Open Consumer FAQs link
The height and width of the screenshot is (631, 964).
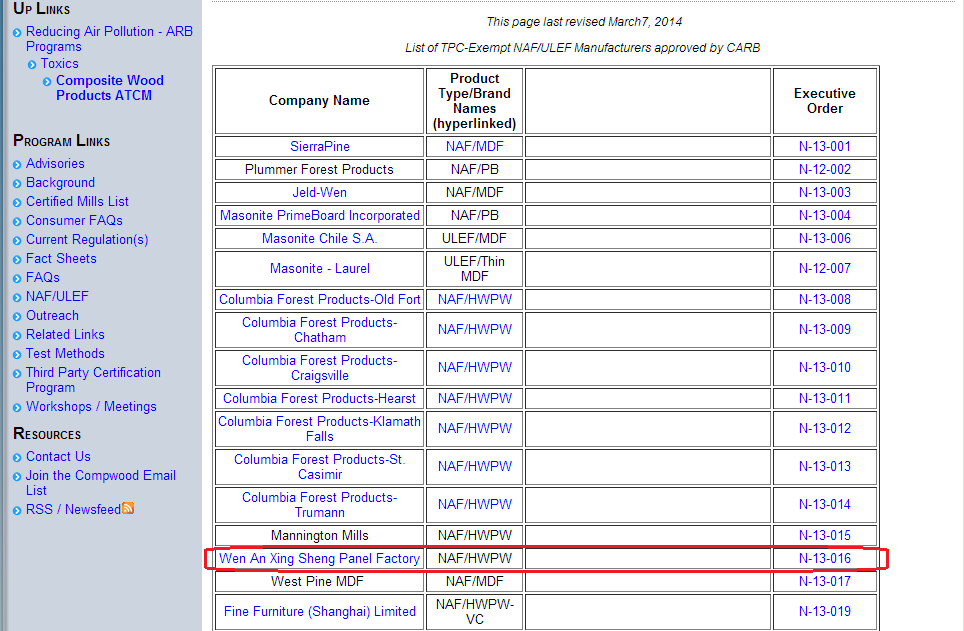(x=74, y=221)
